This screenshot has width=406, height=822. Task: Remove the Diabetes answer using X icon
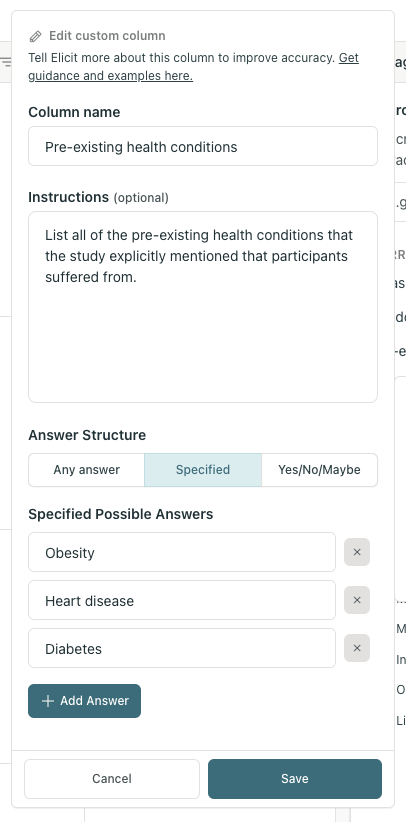(x=357, y=648)
